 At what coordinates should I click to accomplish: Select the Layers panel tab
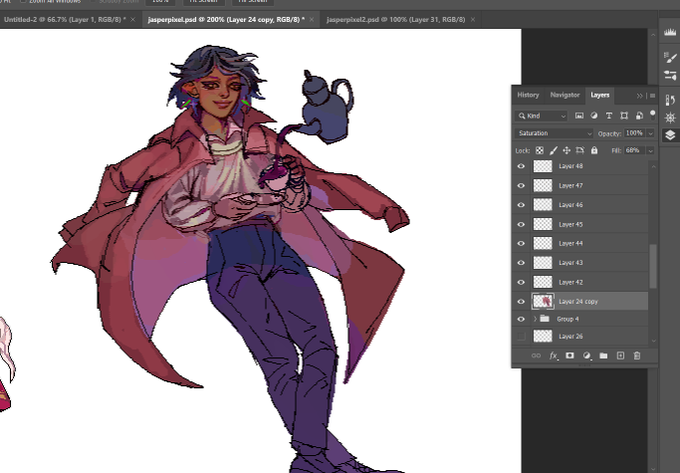(600, 95)
